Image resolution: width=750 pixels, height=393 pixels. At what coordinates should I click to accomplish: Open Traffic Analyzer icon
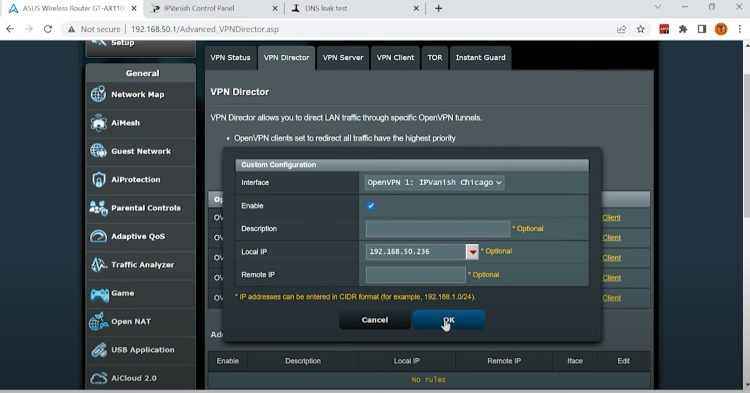98,264
